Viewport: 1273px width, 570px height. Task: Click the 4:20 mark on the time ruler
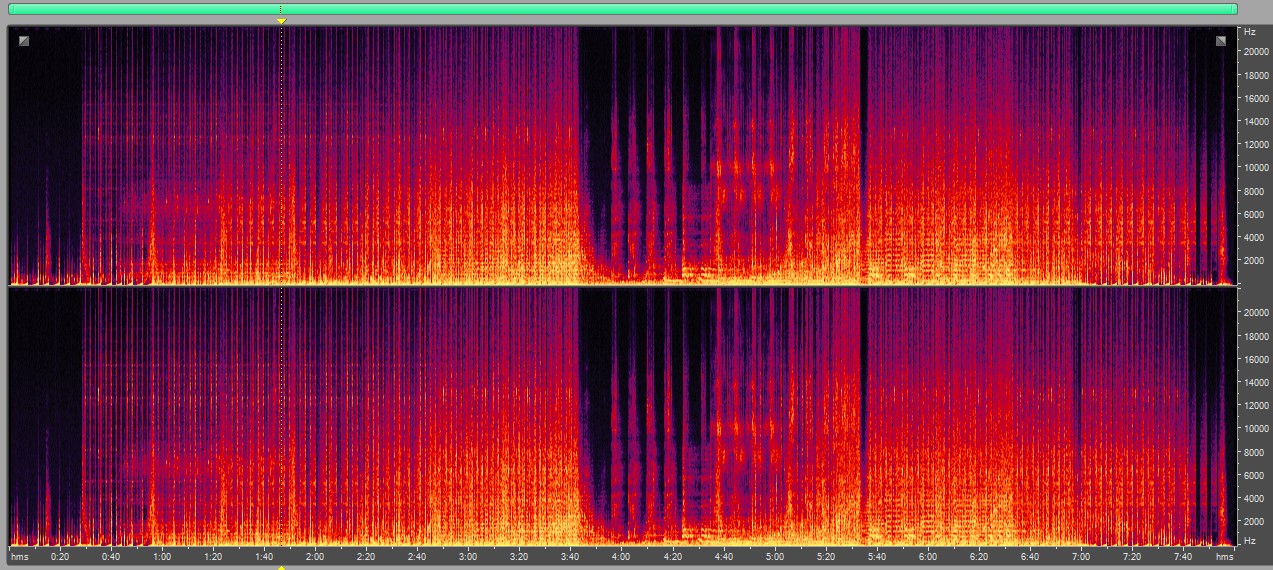[x=673, y=556]
